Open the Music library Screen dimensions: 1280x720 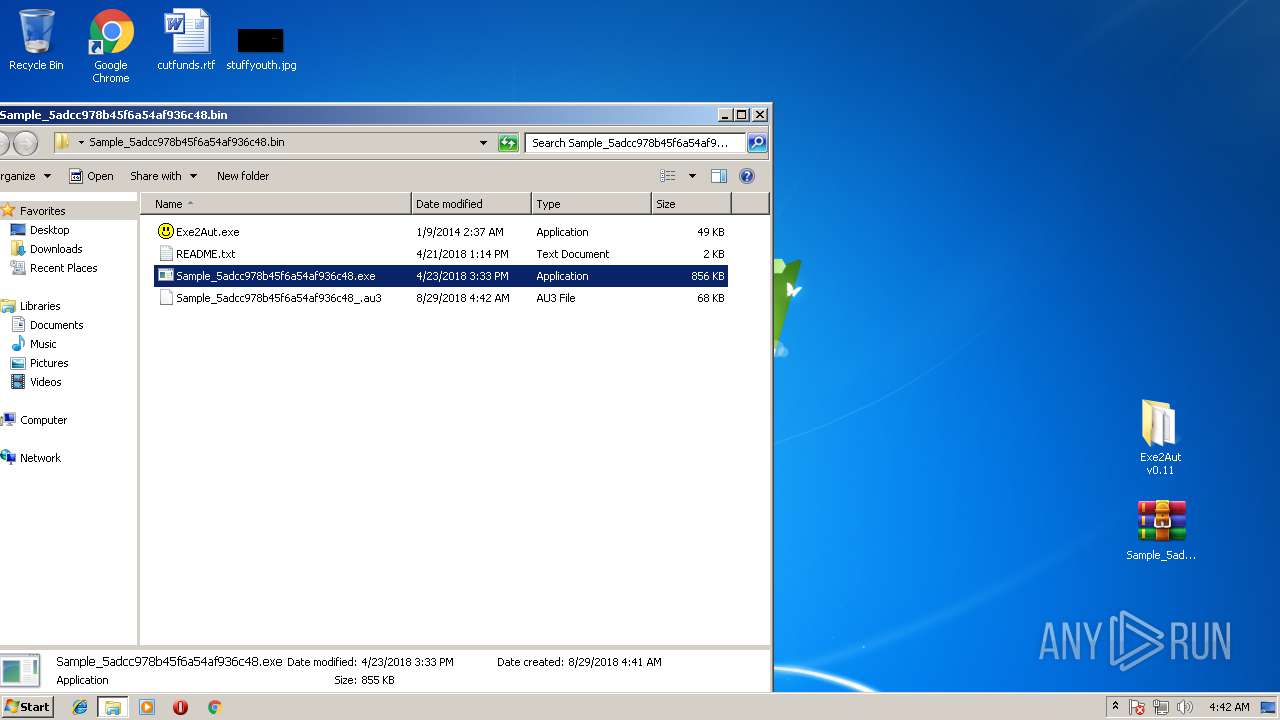43,344
